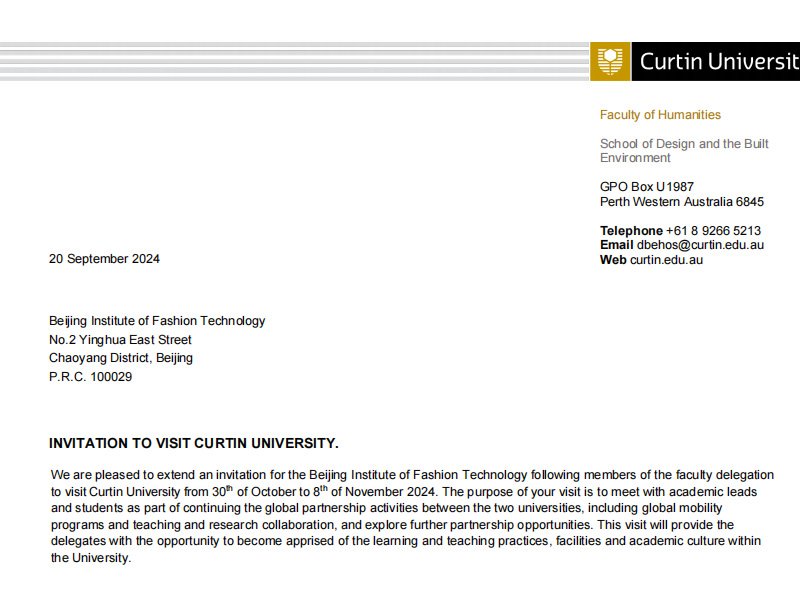Click 'Beijing Institute of Fashion Technology' address line
Viewport: 800px width, 600px height.
157,321
